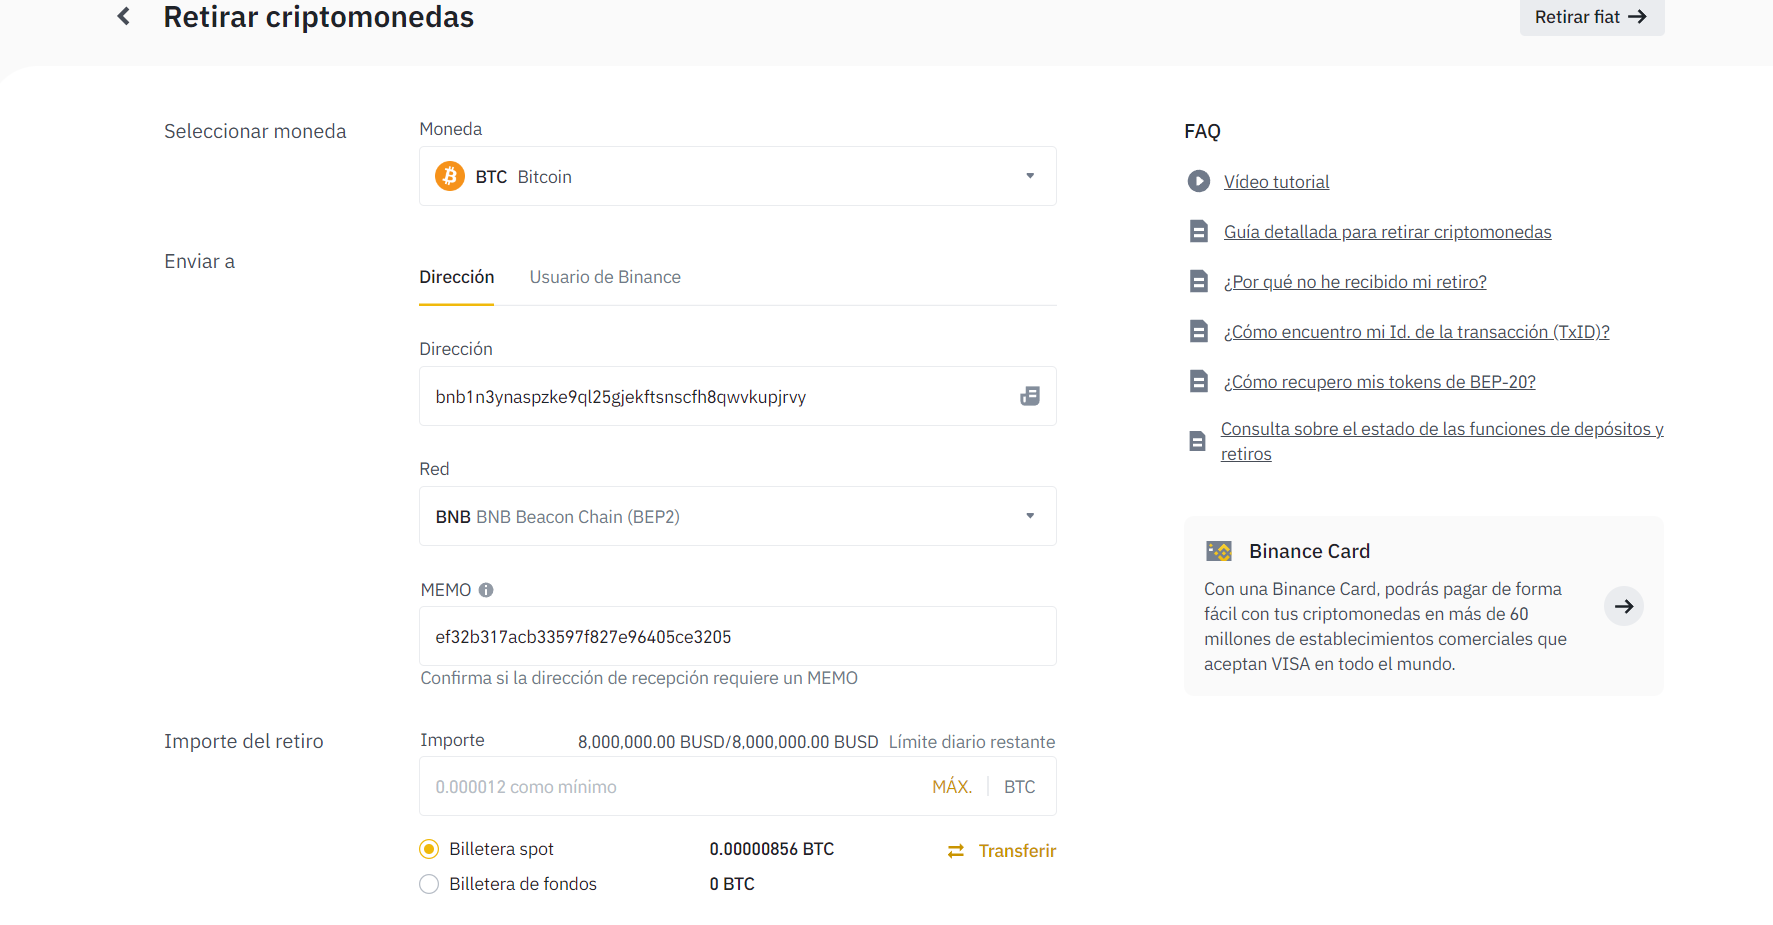Click document icon beside the TxID question

click(1198, 331)
